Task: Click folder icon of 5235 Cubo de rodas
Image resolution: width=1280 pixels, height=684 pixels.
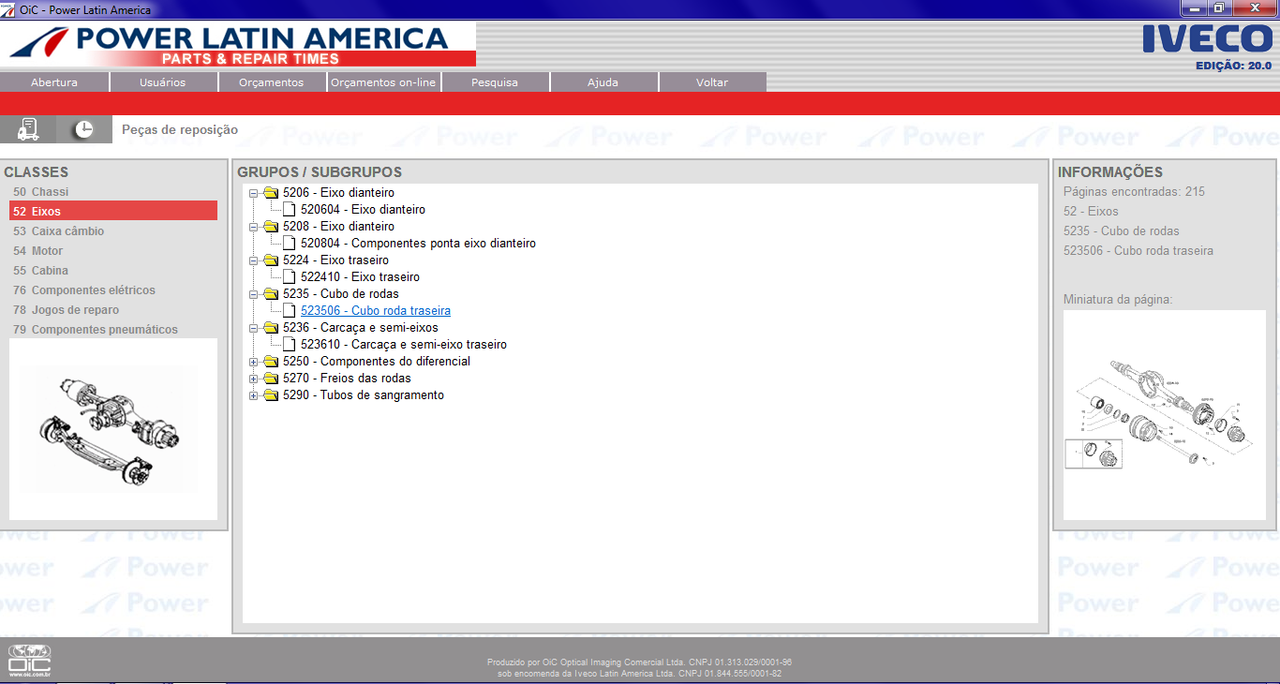Action: [x=271, y=295]
